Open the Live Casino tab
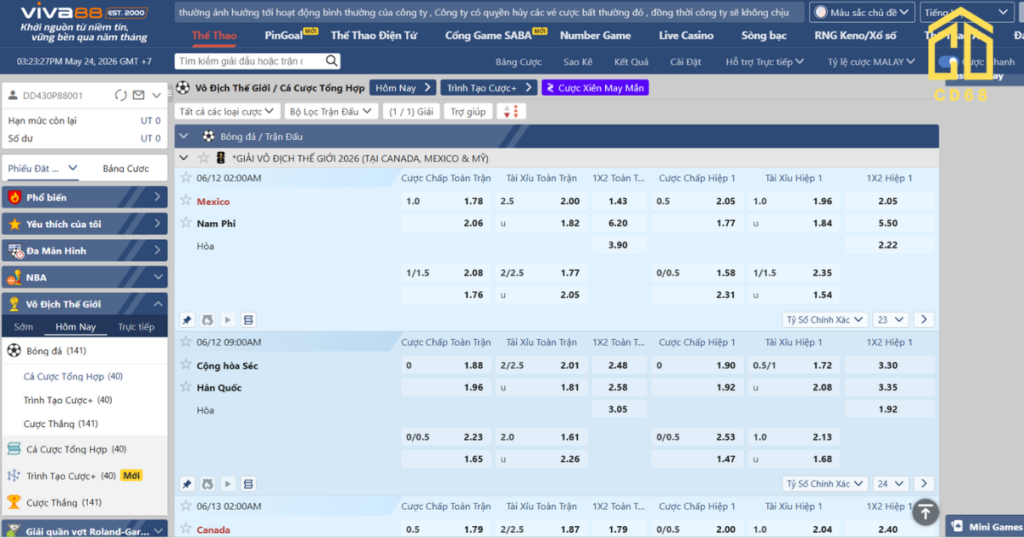This screenshot has width=1024, height=538. pyautogui.click(x=686, y=35)
